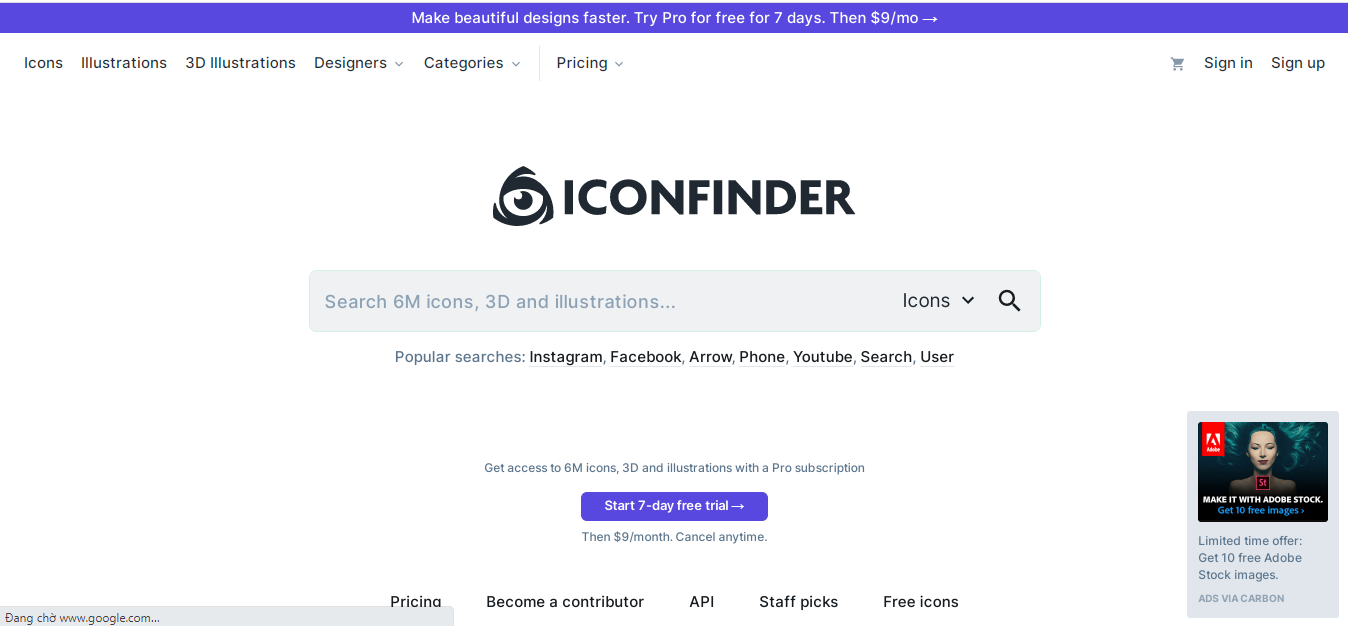Viewport: 1348px width, 626px height.
Task: Click the purple Try Pro promo banner
Action: pos(674,18)
